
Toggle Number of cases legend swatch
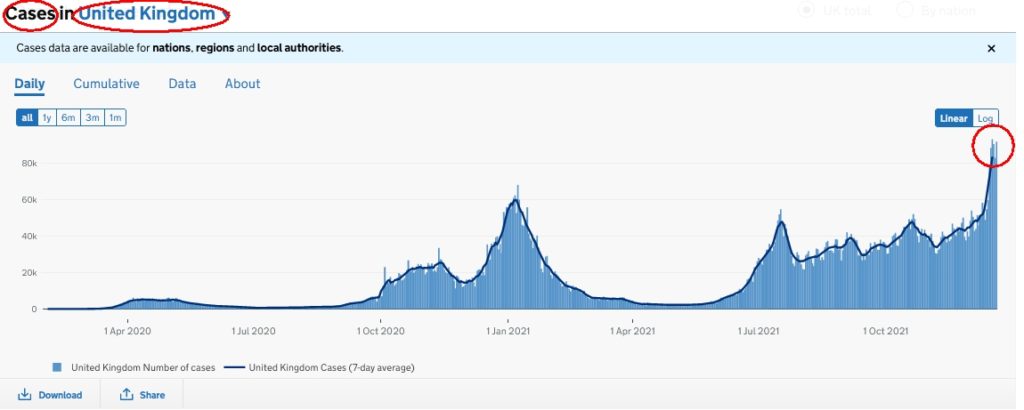coord(57,368)
